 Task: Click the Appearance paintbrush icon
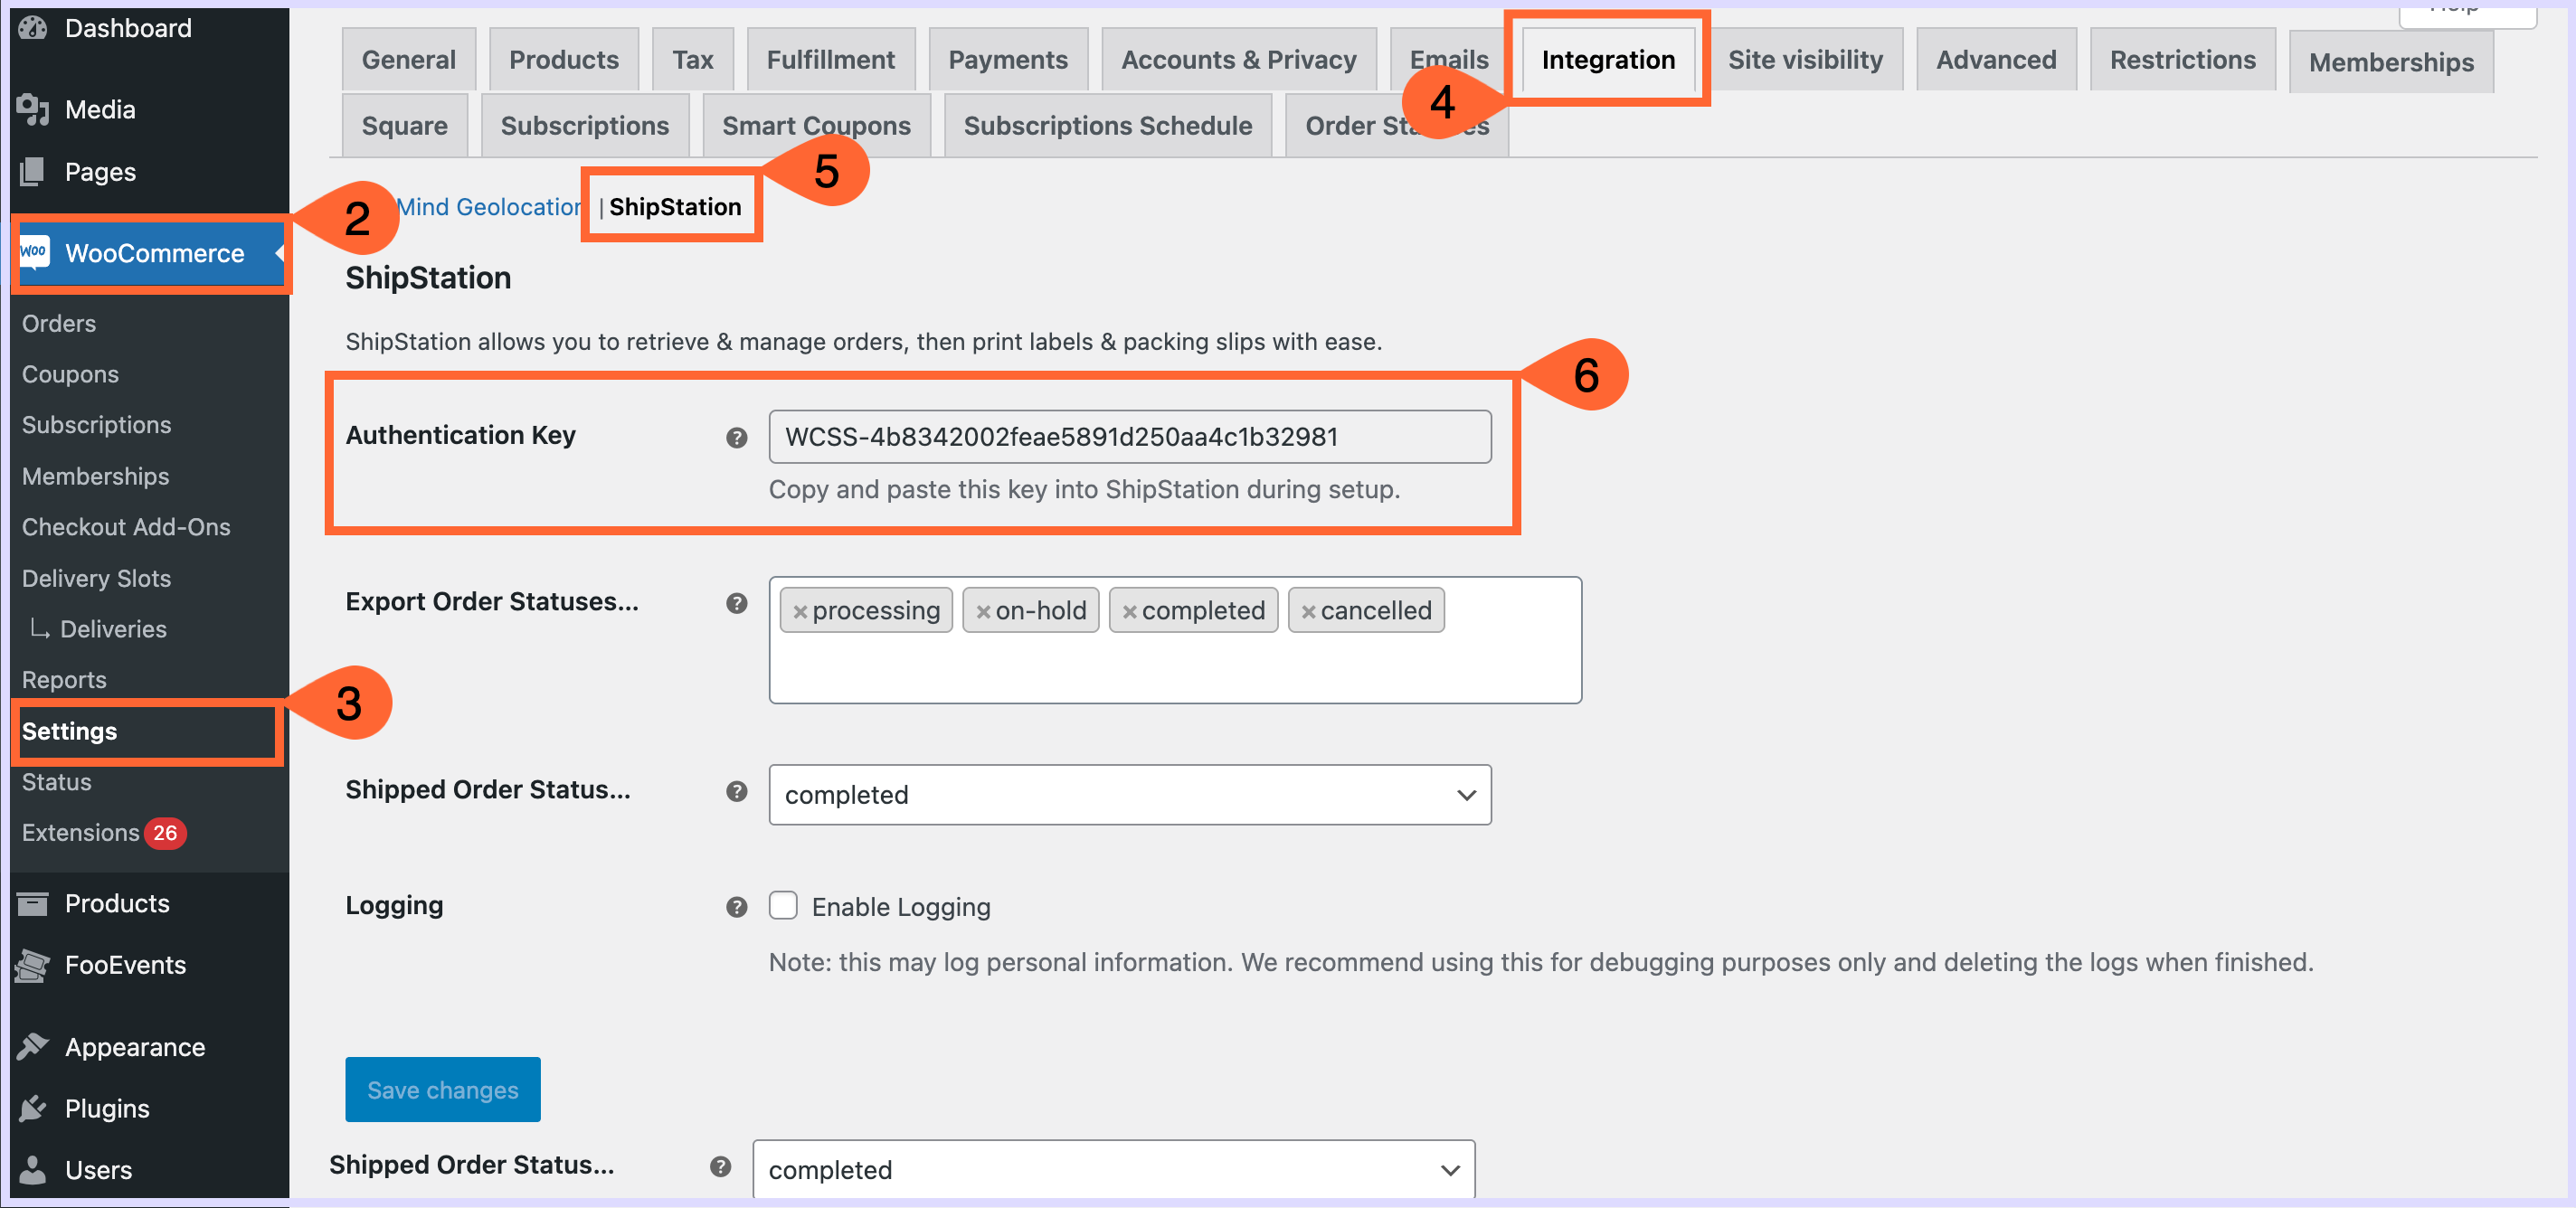pos(33,1047)
